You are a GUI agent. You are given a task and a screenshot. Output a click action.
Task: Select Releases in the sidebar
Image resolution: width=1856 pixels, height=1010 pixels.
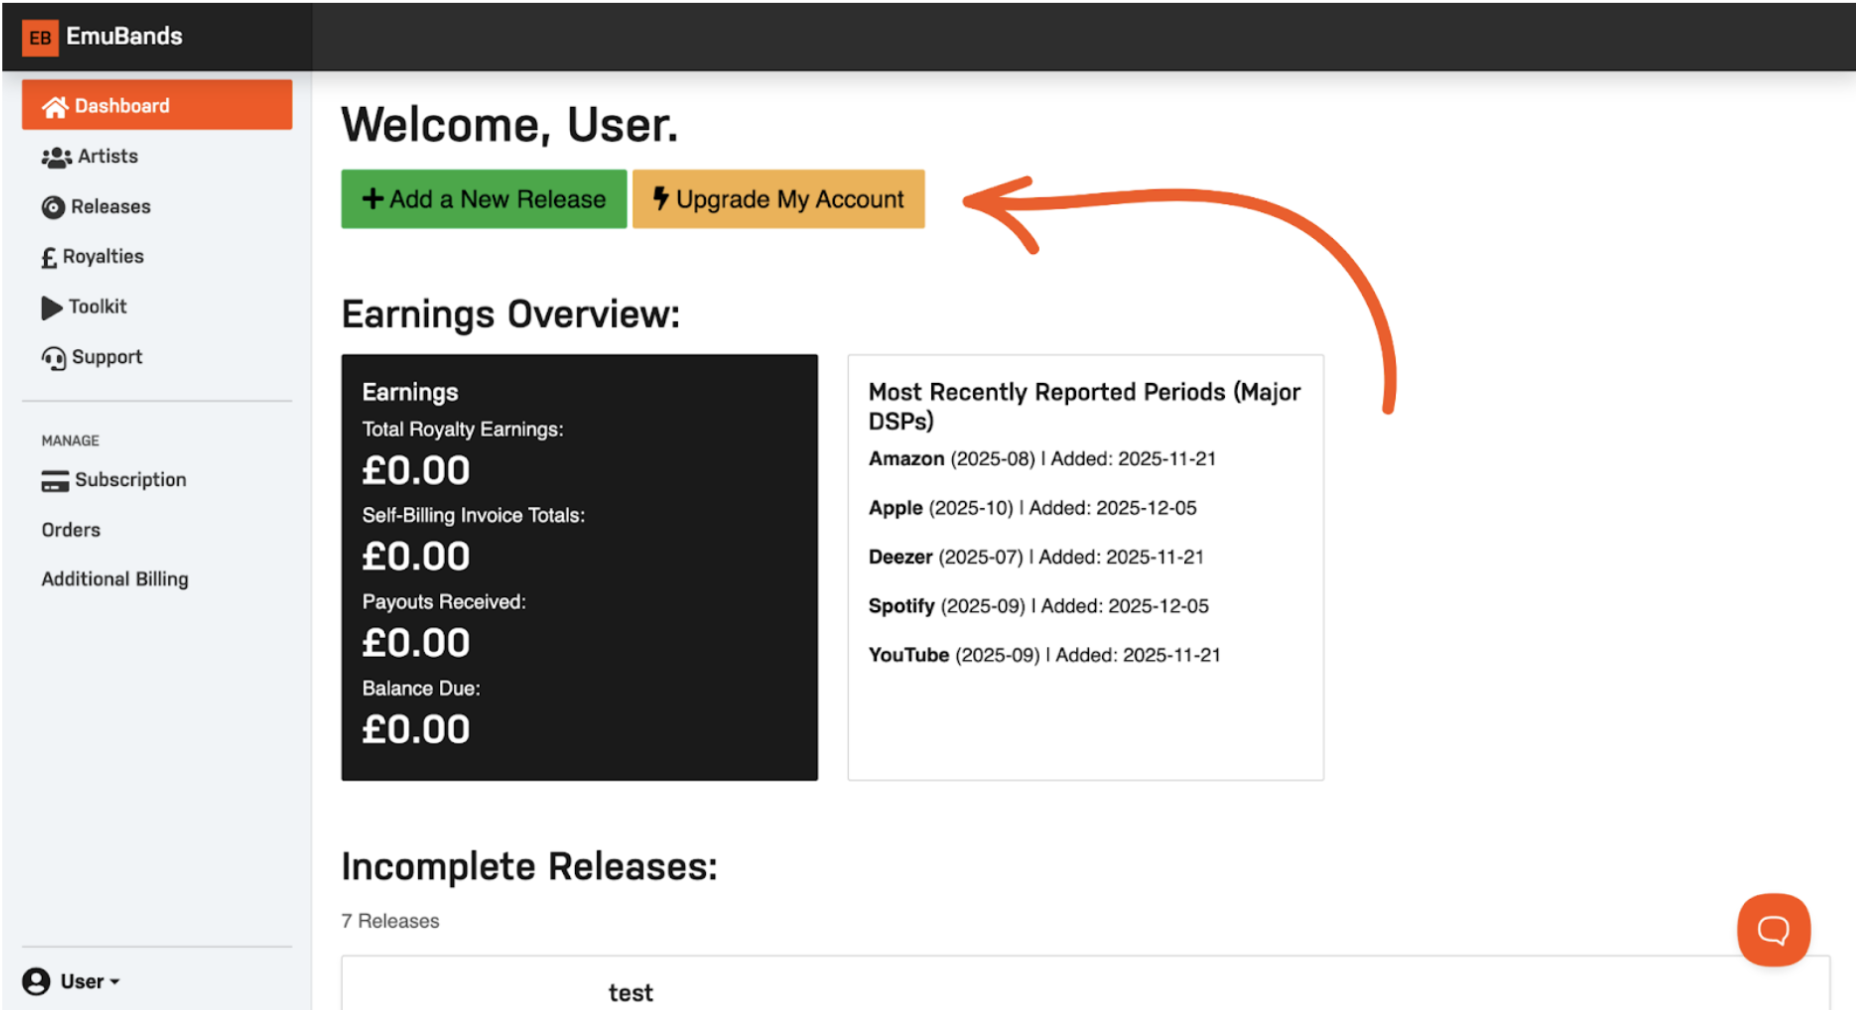(x=108, y=207)
